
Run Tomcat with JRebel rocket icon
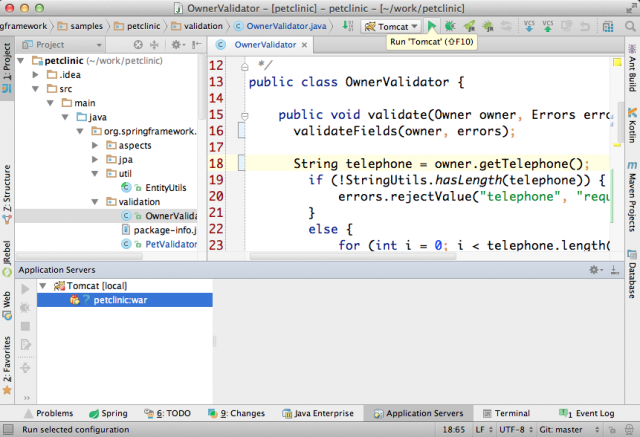click(x=469, y=27)
